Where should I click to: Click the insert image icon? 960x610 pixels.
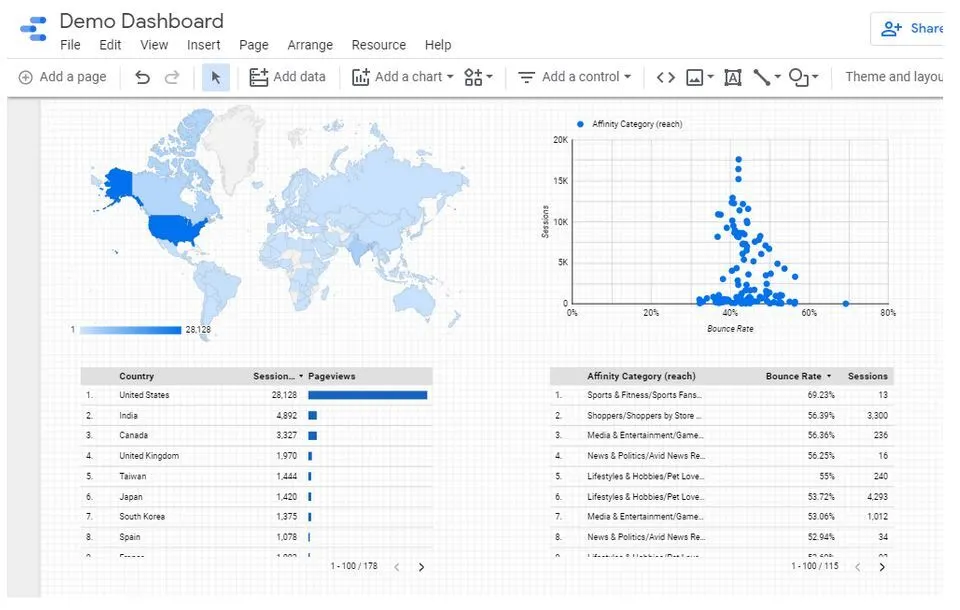694,77
